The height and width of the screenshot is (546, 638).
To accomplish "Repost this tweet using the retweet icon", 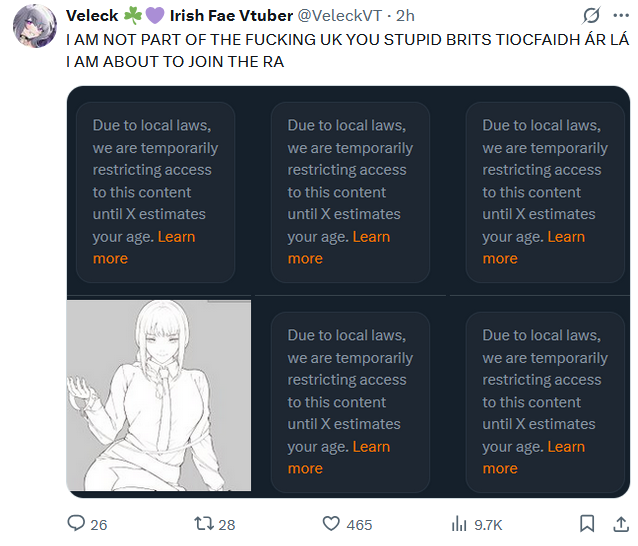I will [x=204, y=524].
